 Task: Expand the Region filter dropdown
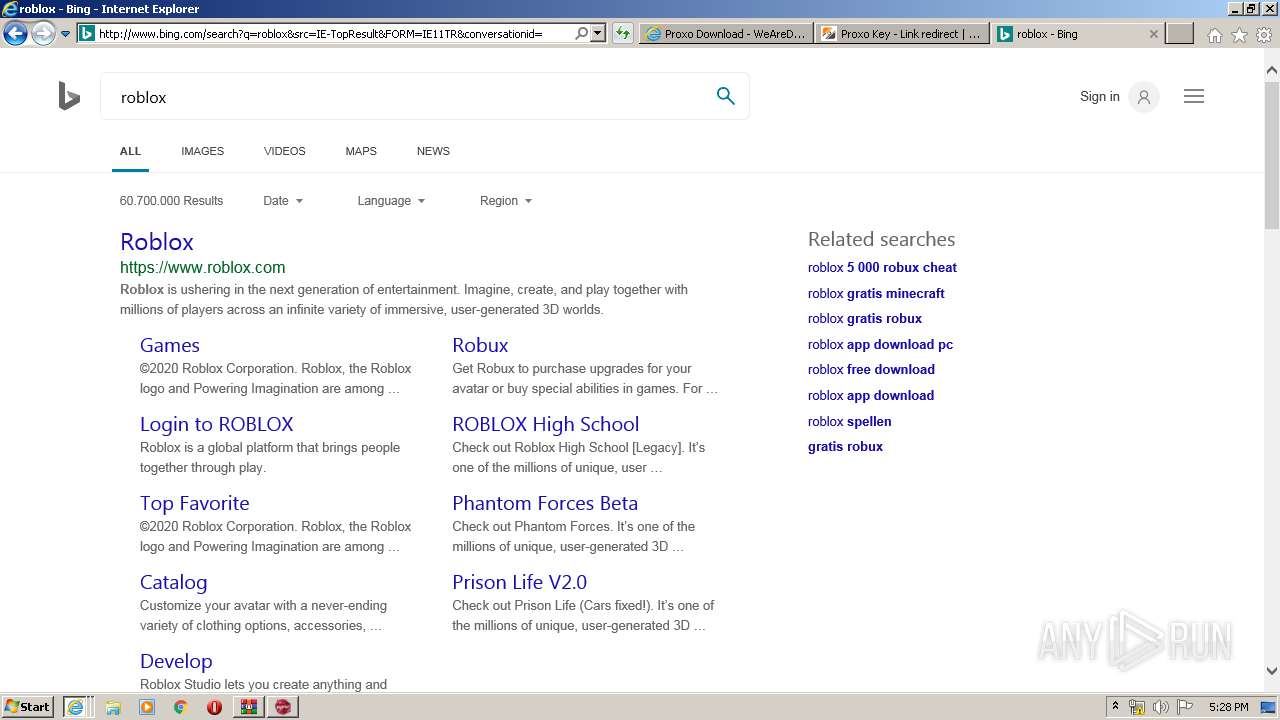pos(506,201)
